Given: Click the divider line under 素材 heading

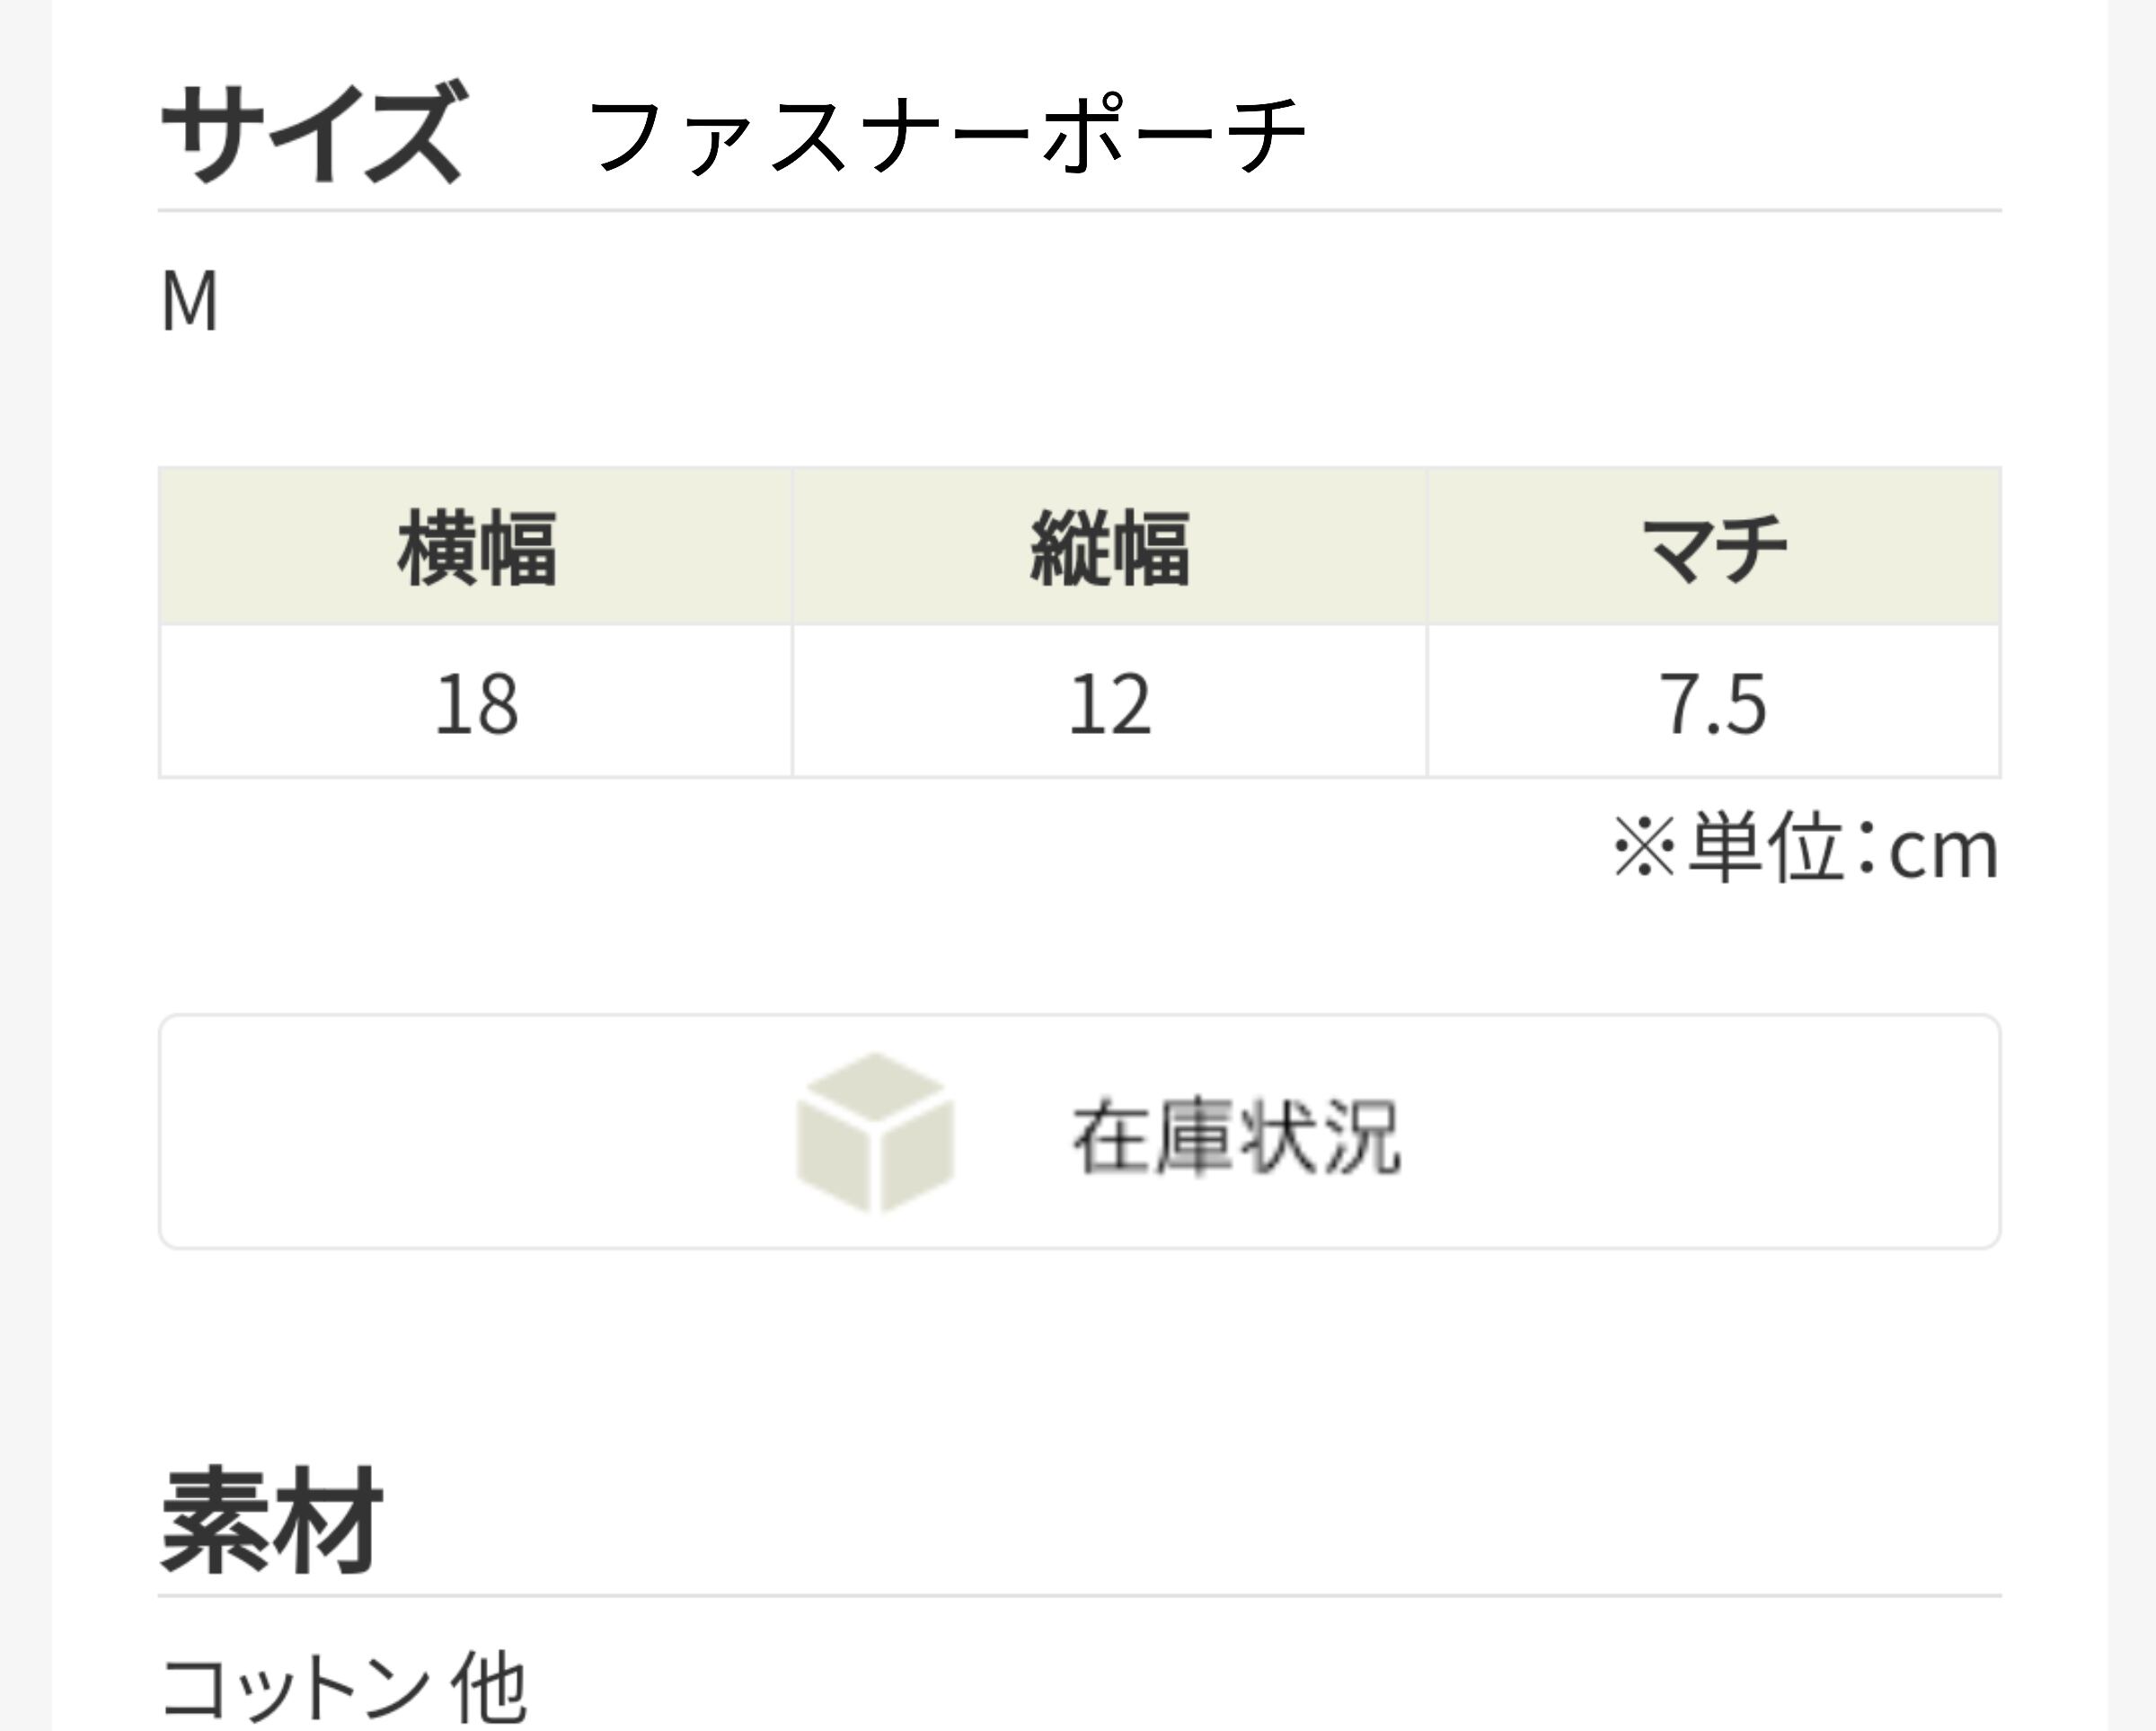Looking at the screenshot, I should (x=1079, y=1596).
